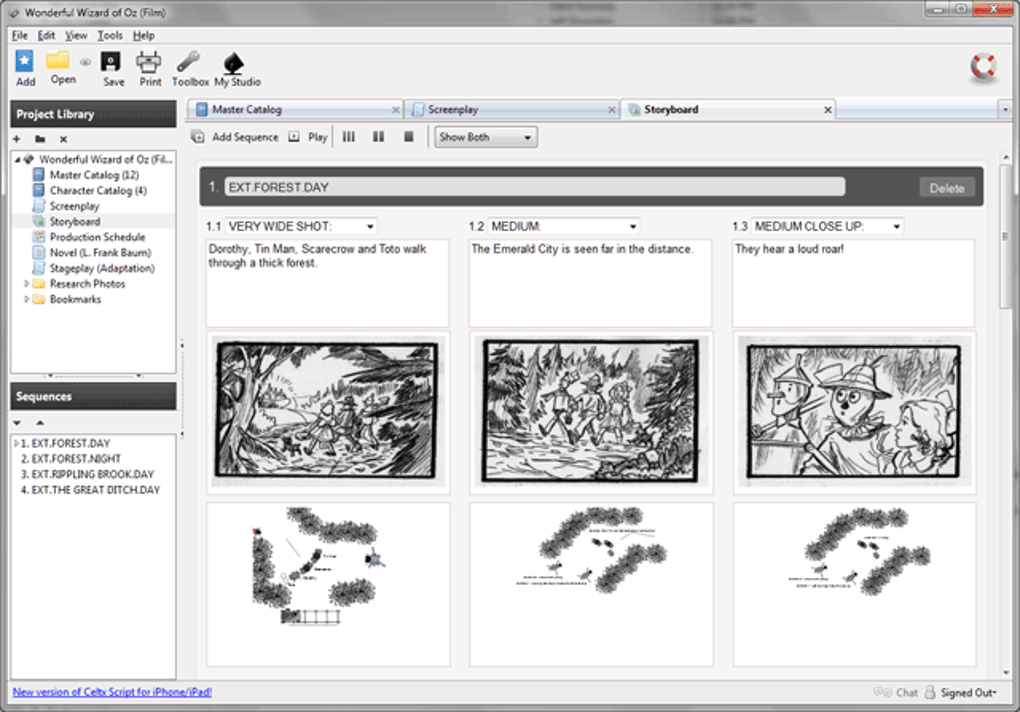
Task: Open Novel (L. Frank Baum) item
Action: tap(100, 253)
